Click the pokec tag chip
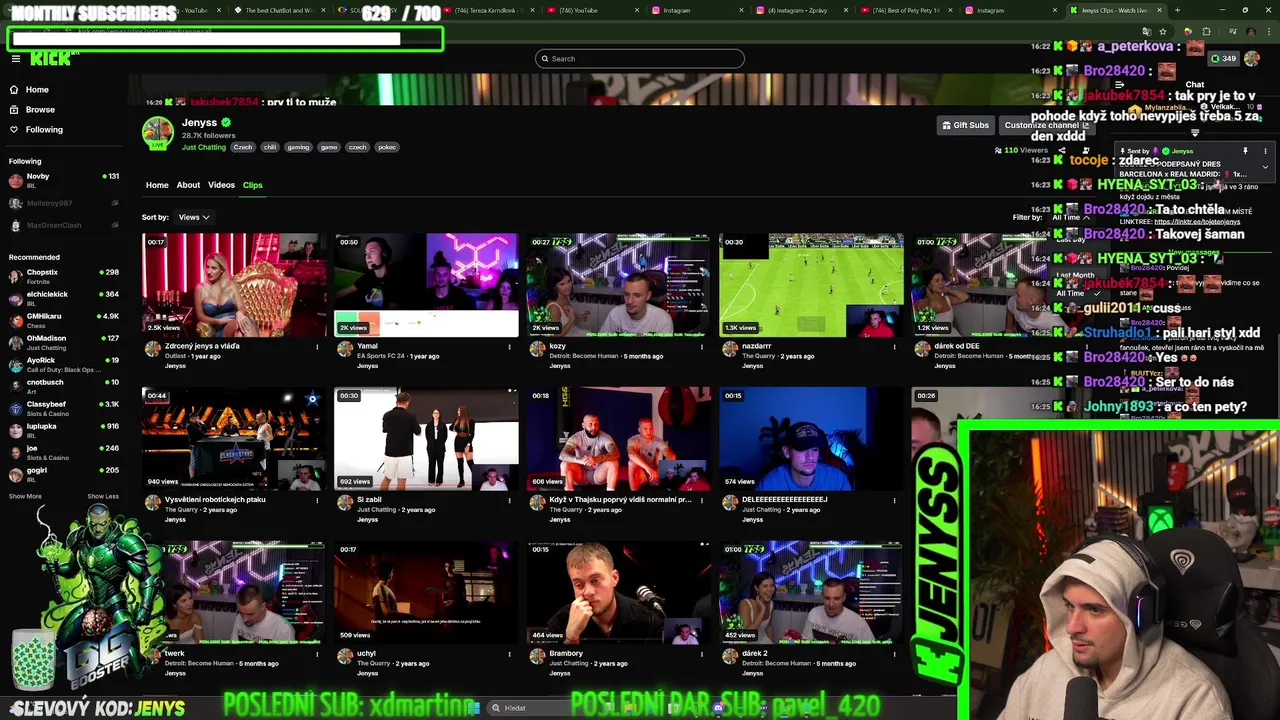 click(x=387, y=147)
